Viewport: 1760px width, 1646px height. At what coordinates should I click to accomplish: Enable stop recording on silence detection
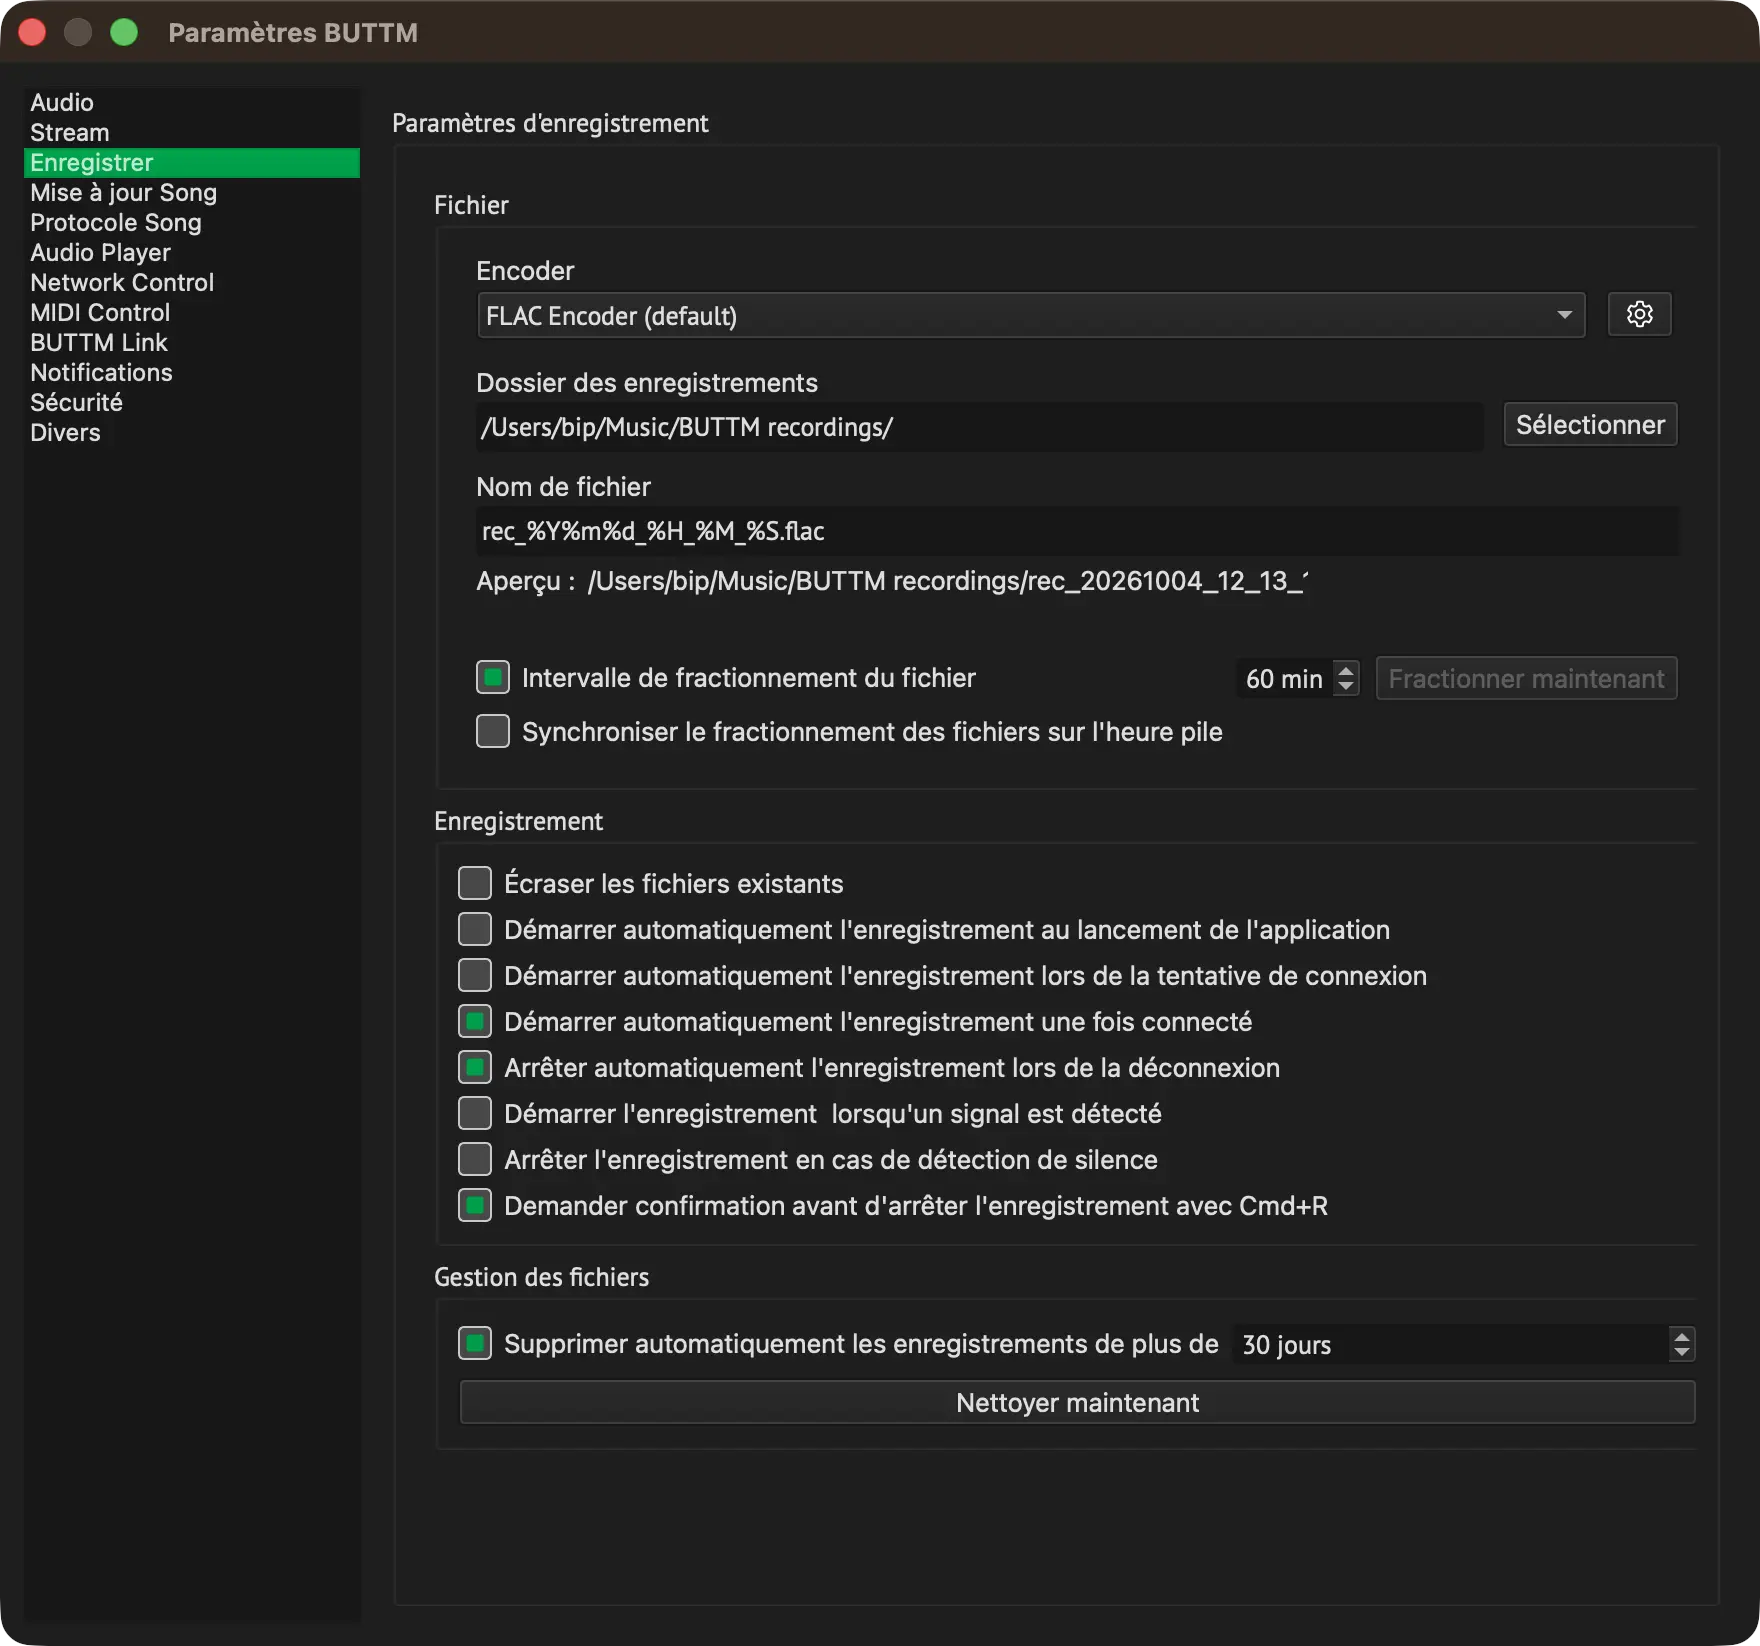(x=475, y=1160)
